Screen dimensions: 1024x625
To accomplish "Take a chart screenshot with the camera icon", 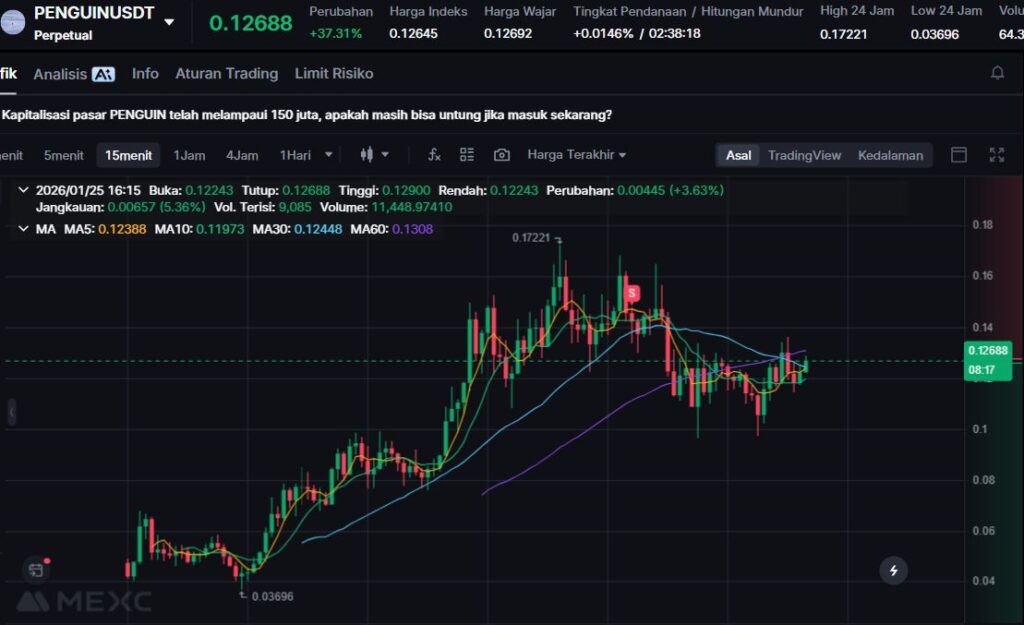I will tap(502, 155).
